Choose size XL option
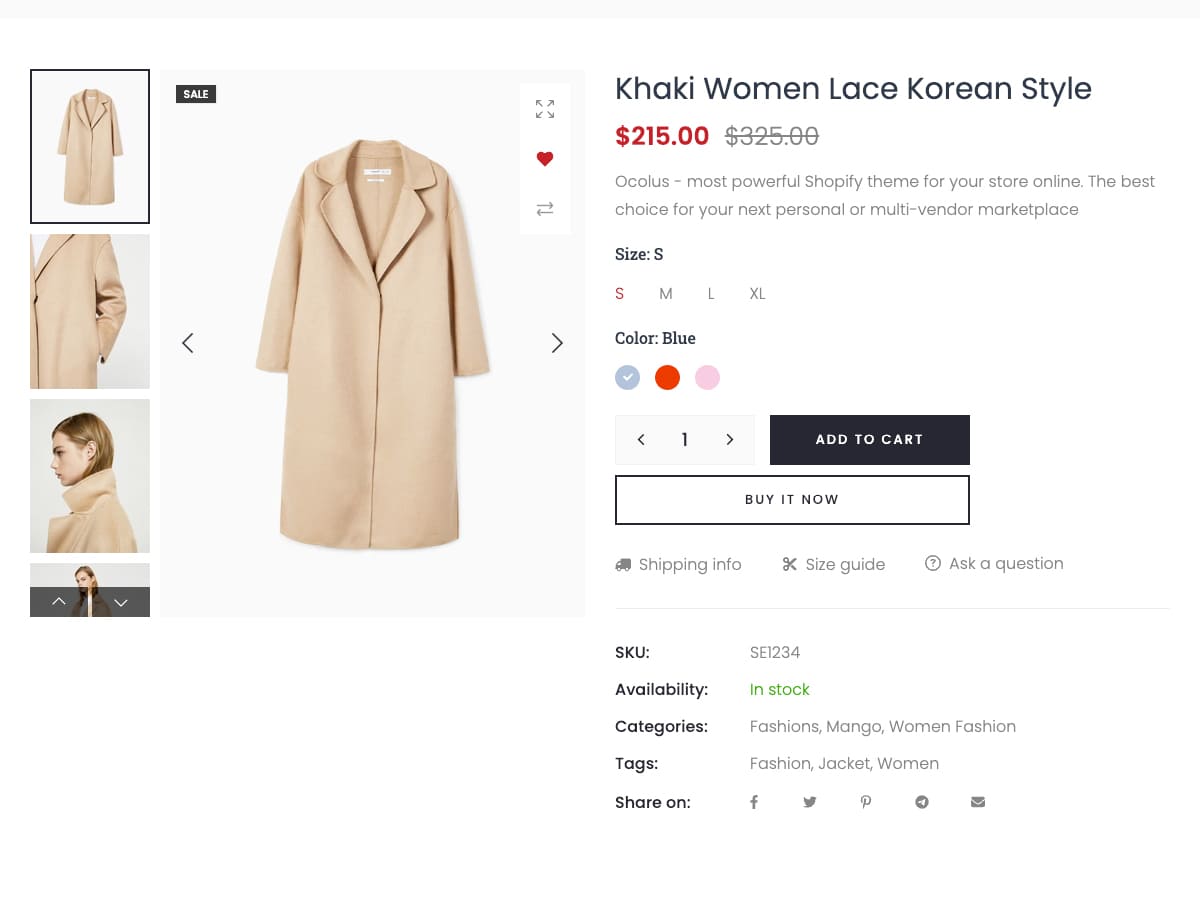This screenshot has width=1200, height=900. coord(757,294)
